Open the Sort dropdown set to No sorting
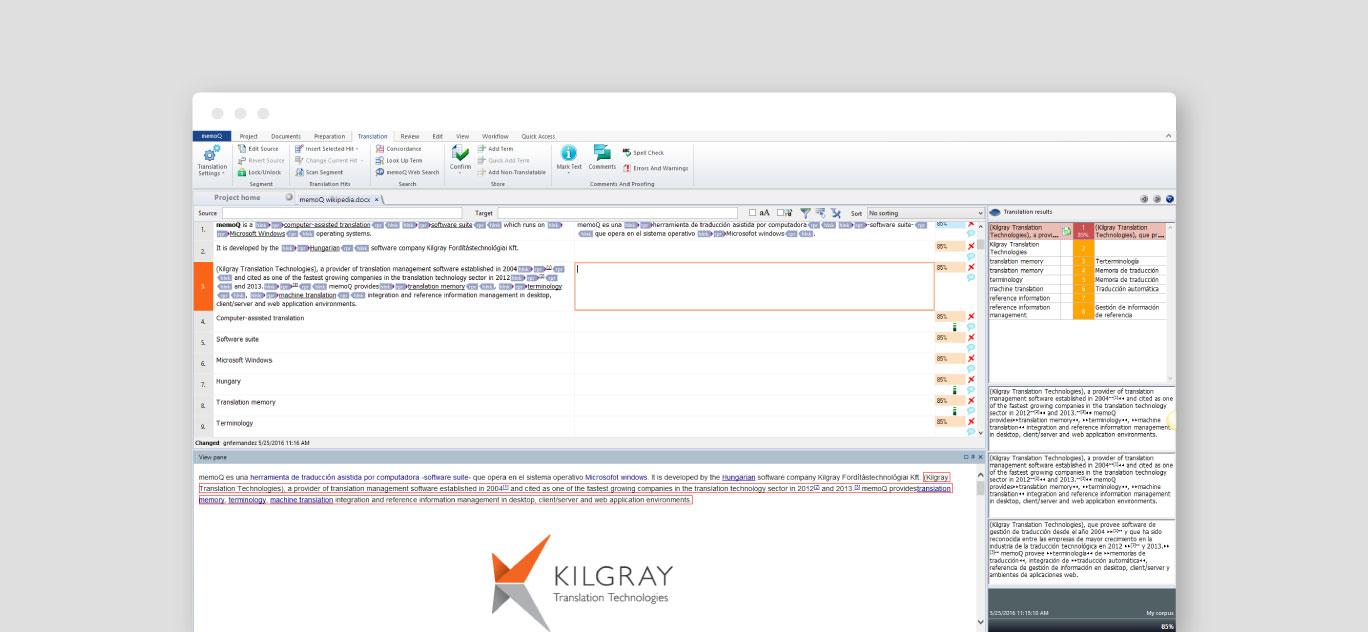 click(924, 213)
